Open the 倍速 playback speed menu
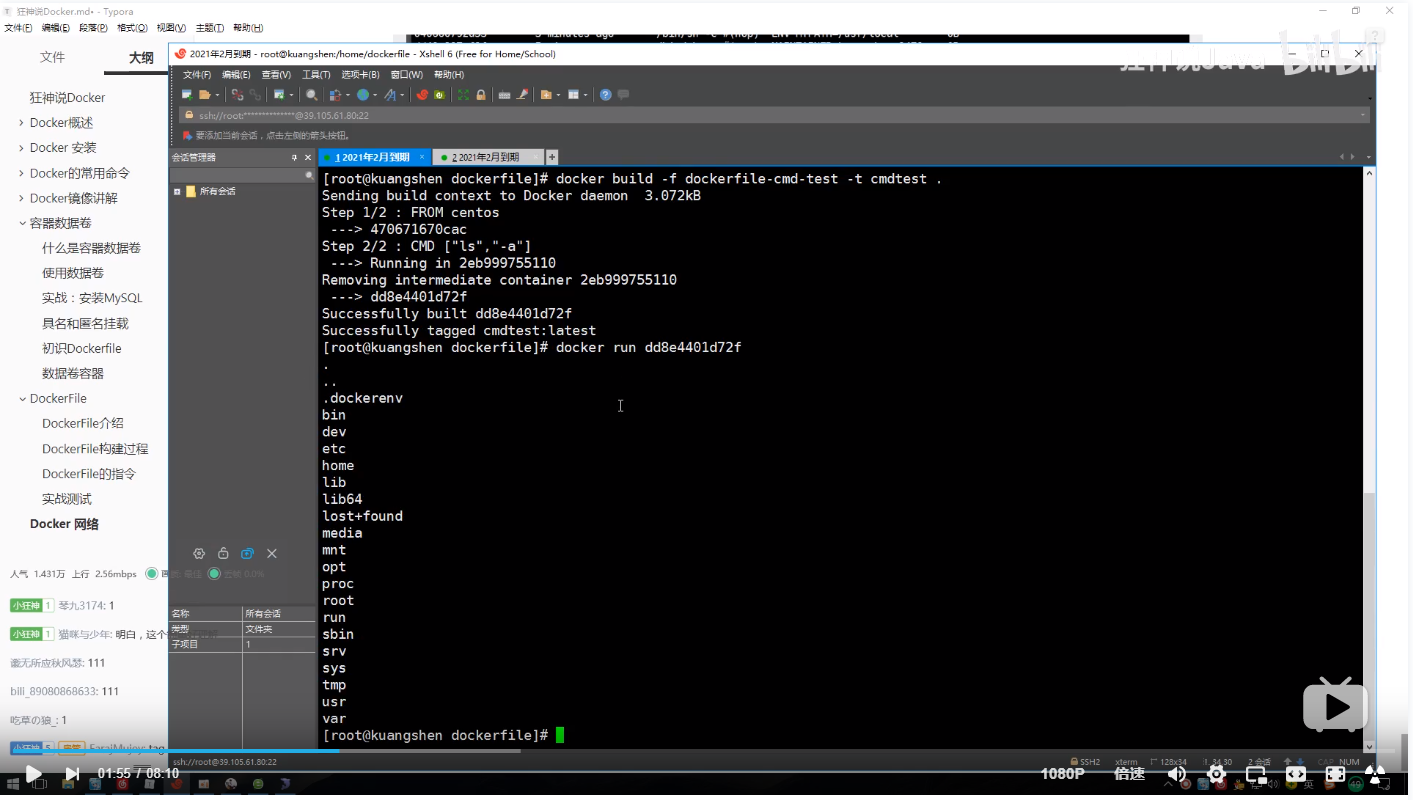Image resolution: width=1413 pixels, height=800 pixels. click(1129, 774)
